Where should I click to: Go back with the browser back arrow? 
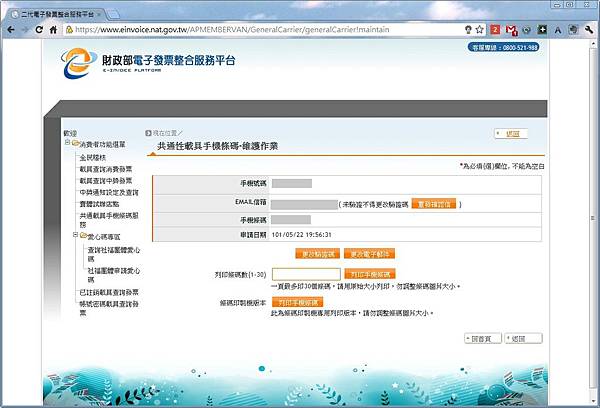pyautogui.click(x=11, y=29)
